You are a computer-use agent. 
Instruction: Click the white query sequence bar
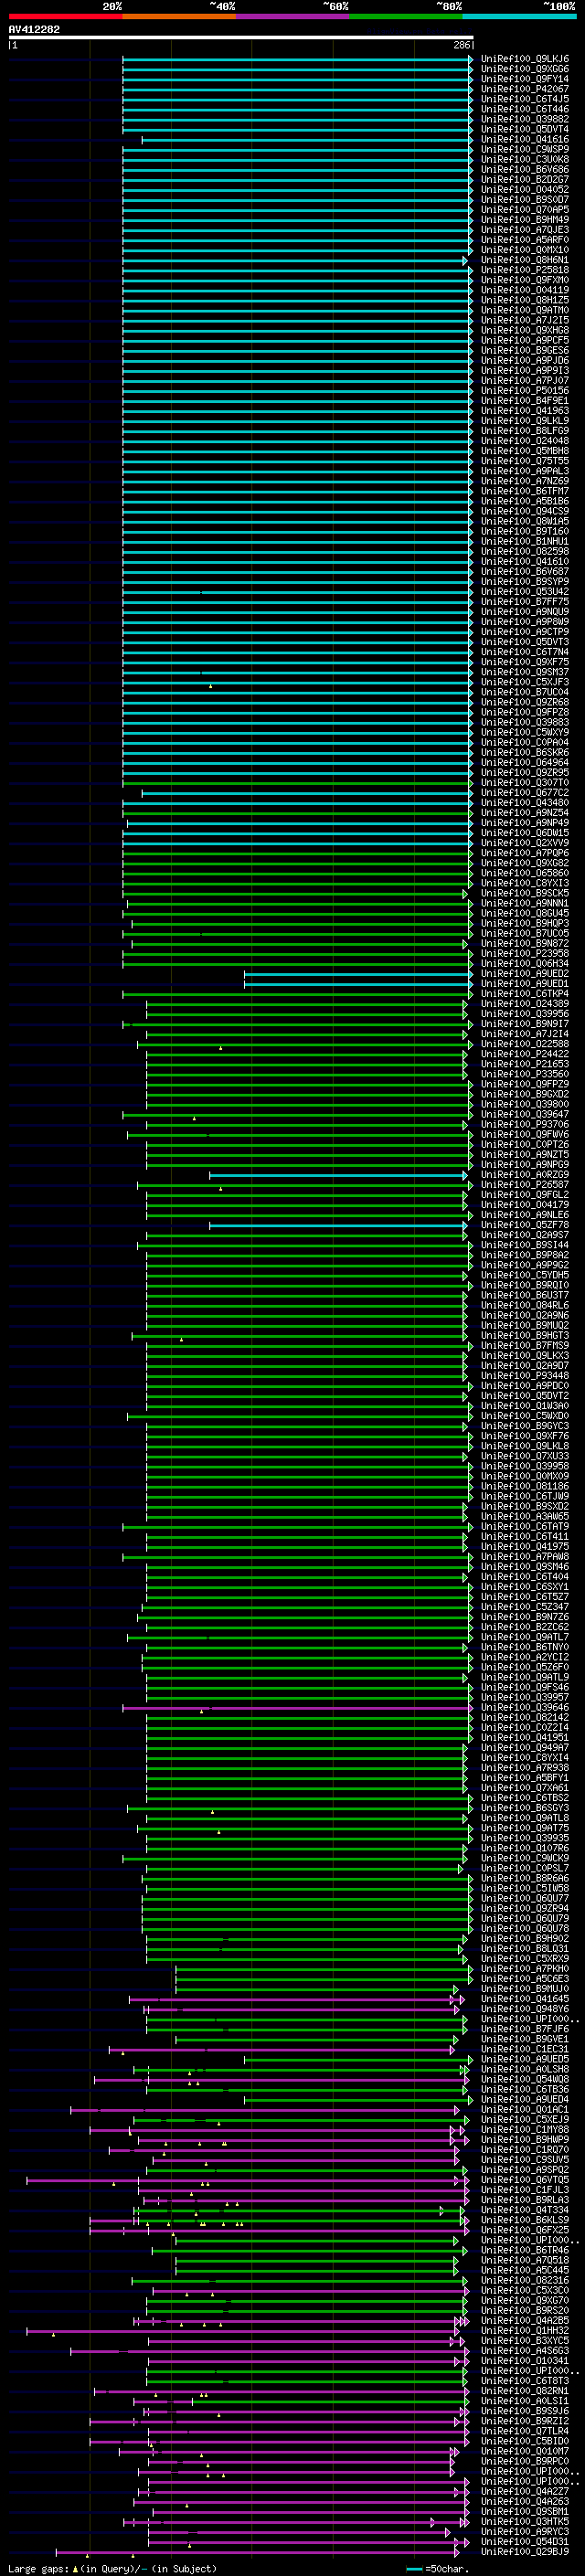tap(240, 38)
